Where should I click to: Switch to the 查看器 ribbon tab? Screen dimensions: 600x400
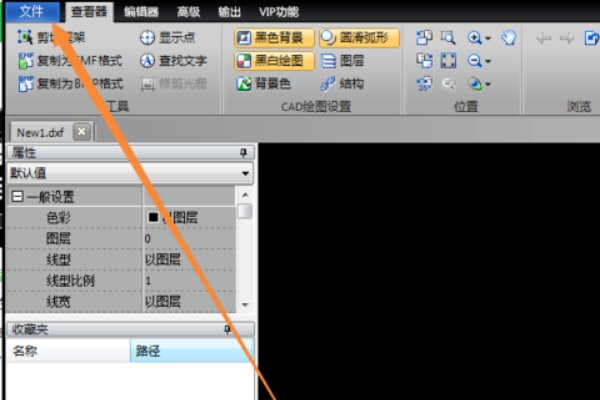[89, 12]
